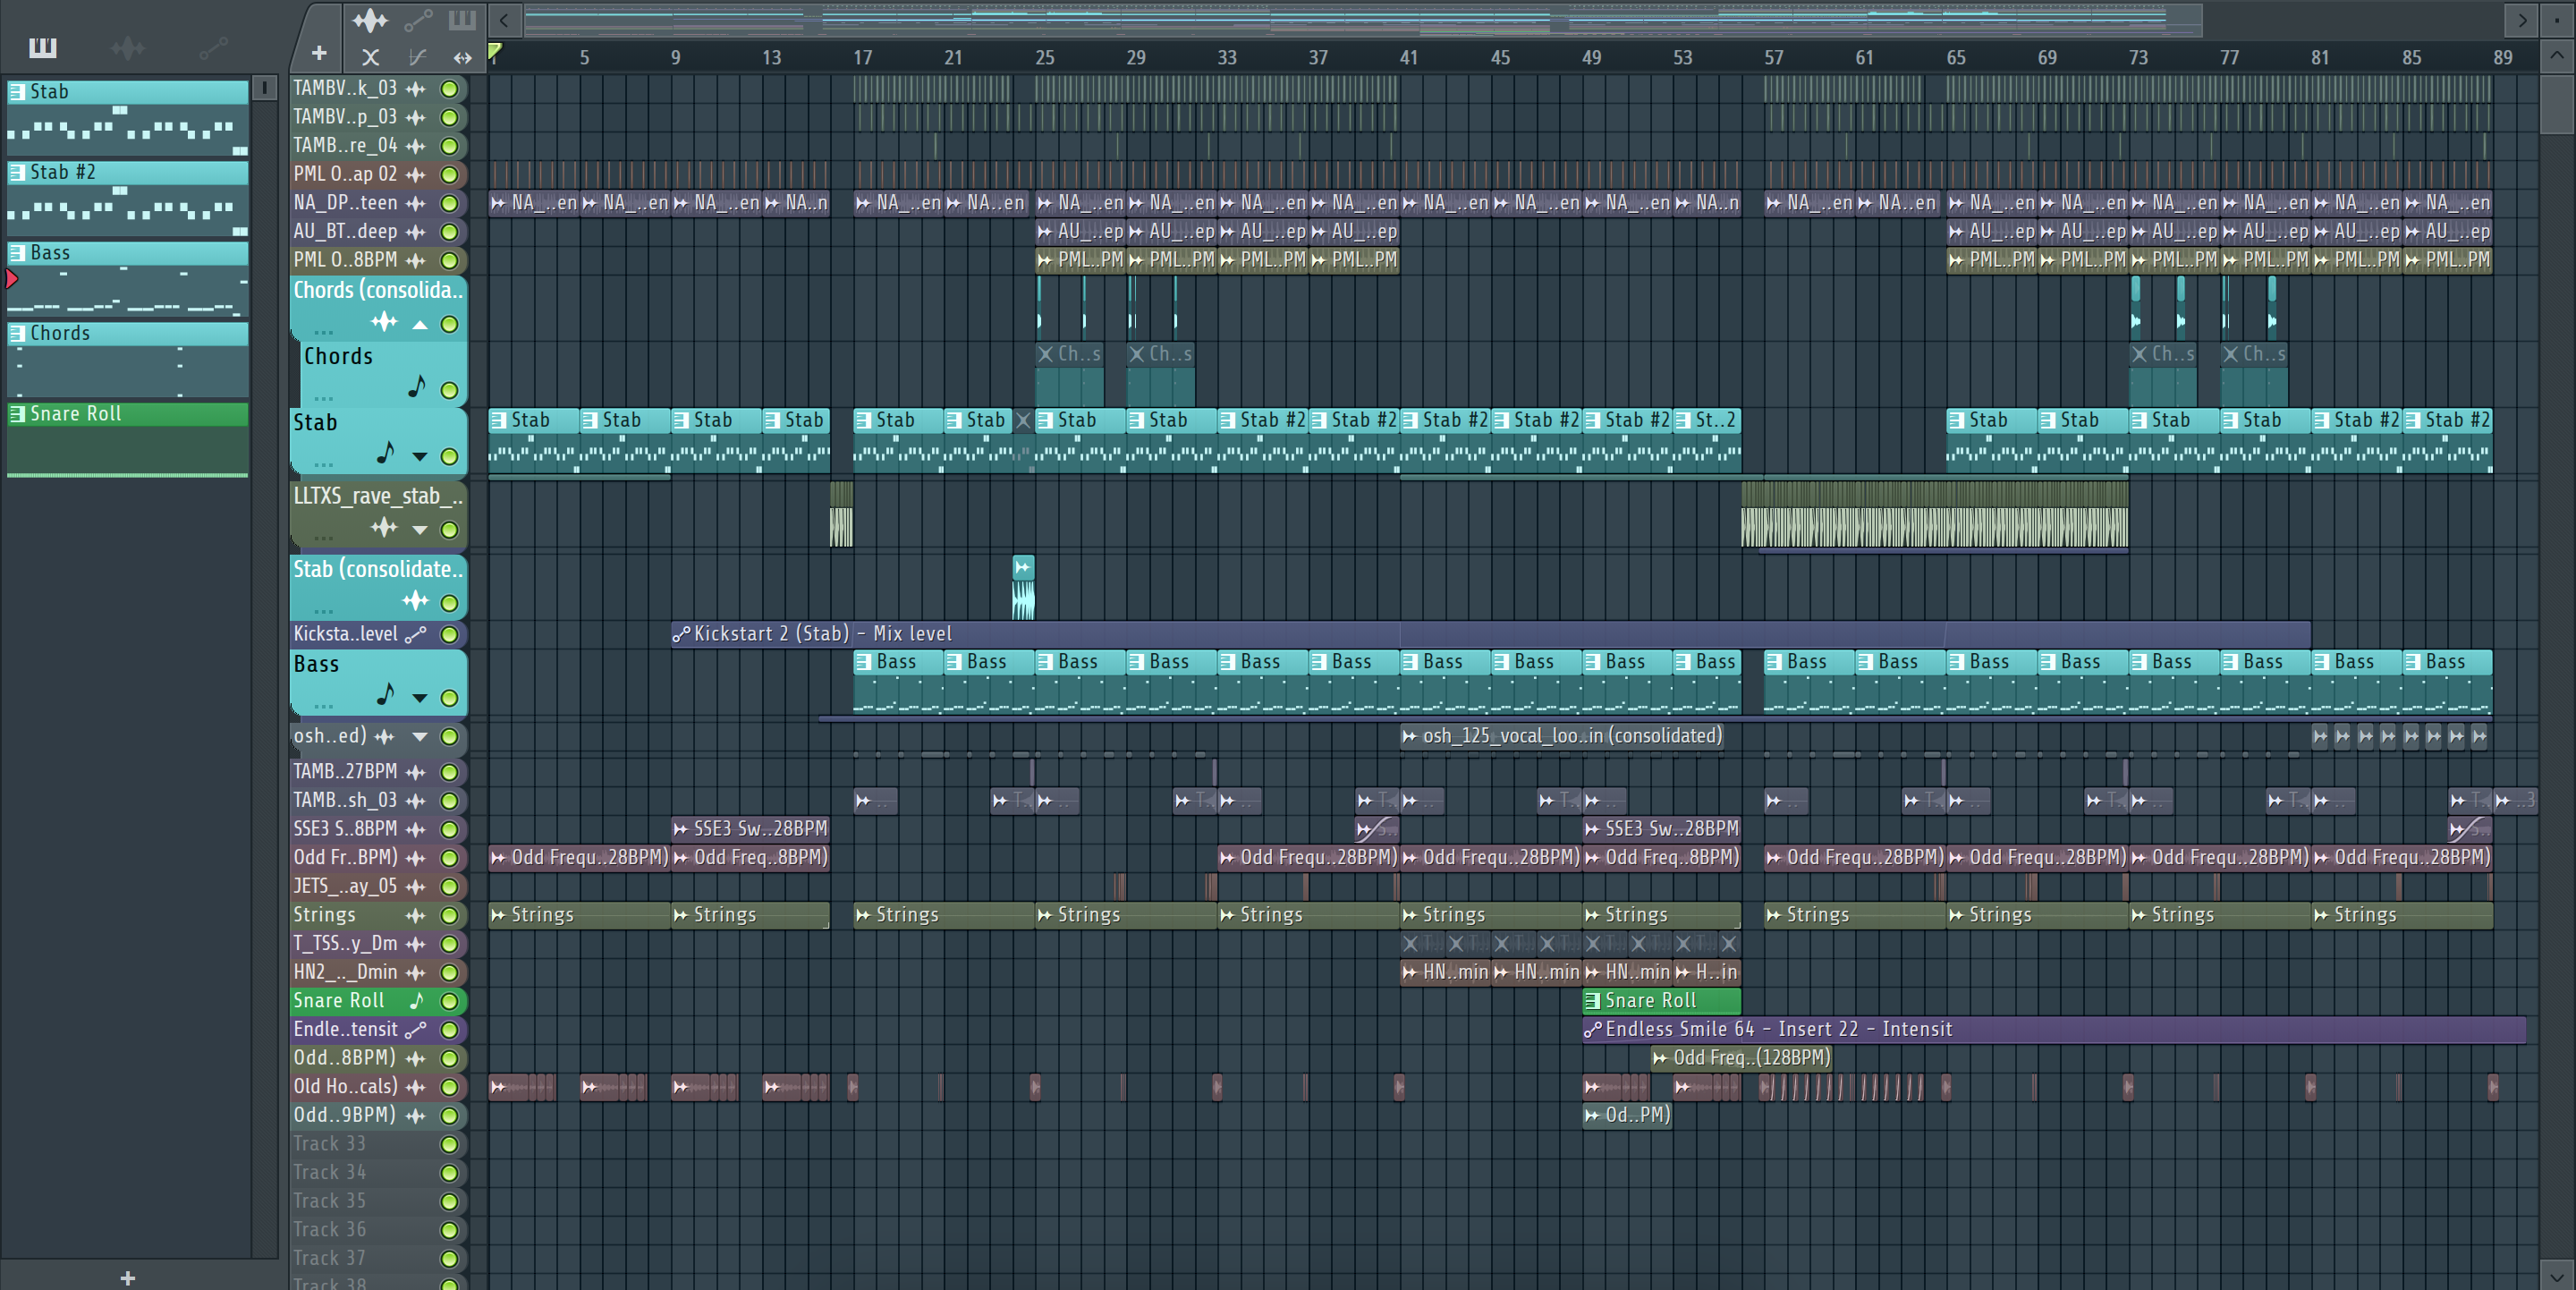
Task: Expand the osh..ed) track group arrow
Action: [x=420, y=737]
